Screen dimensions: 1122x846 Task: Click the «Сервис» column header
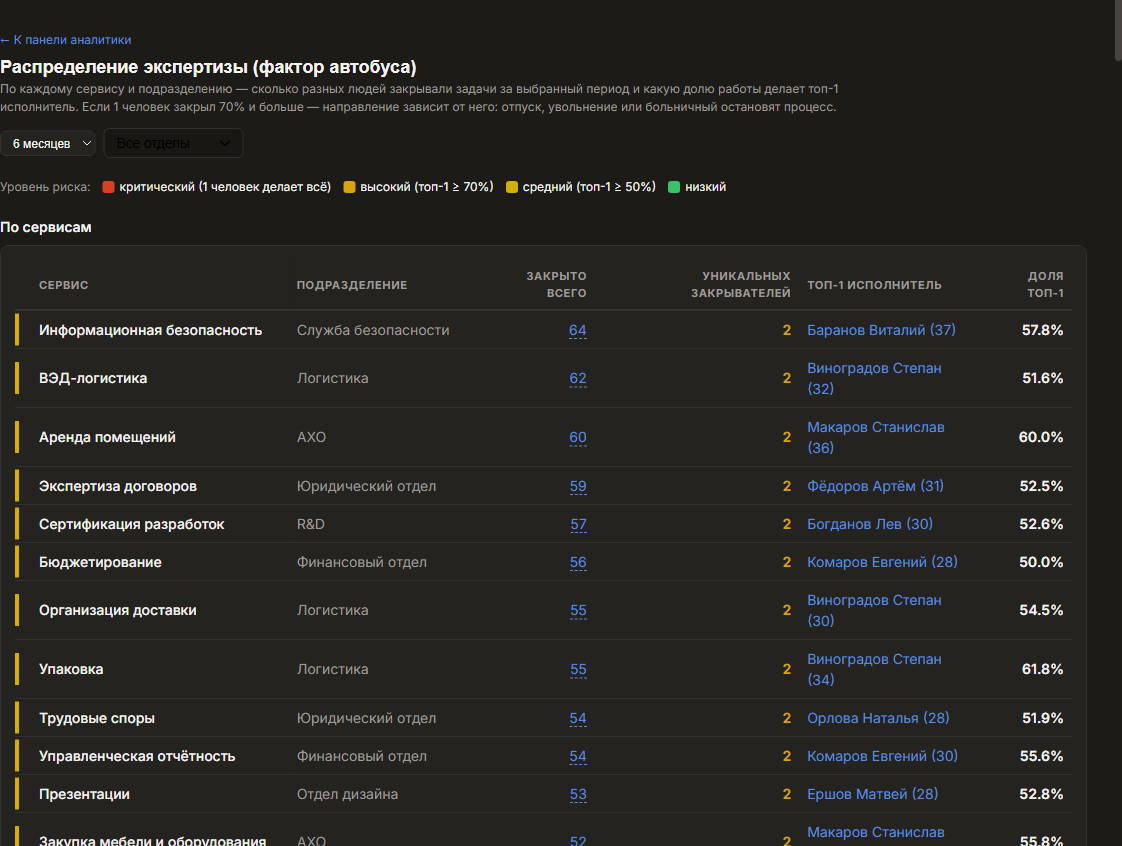pos(64,285)
